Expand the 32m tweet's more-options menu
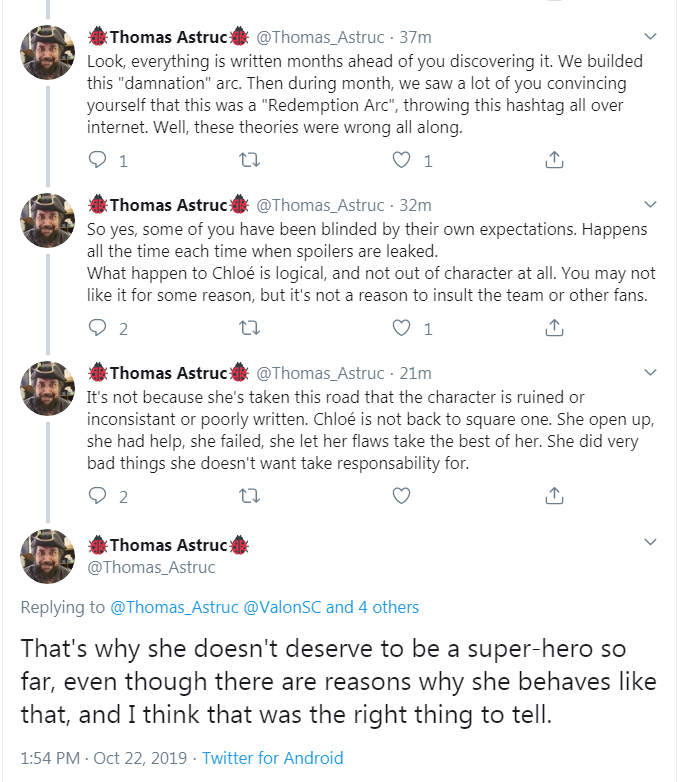The image size is (678, 782). pos(651,205)
